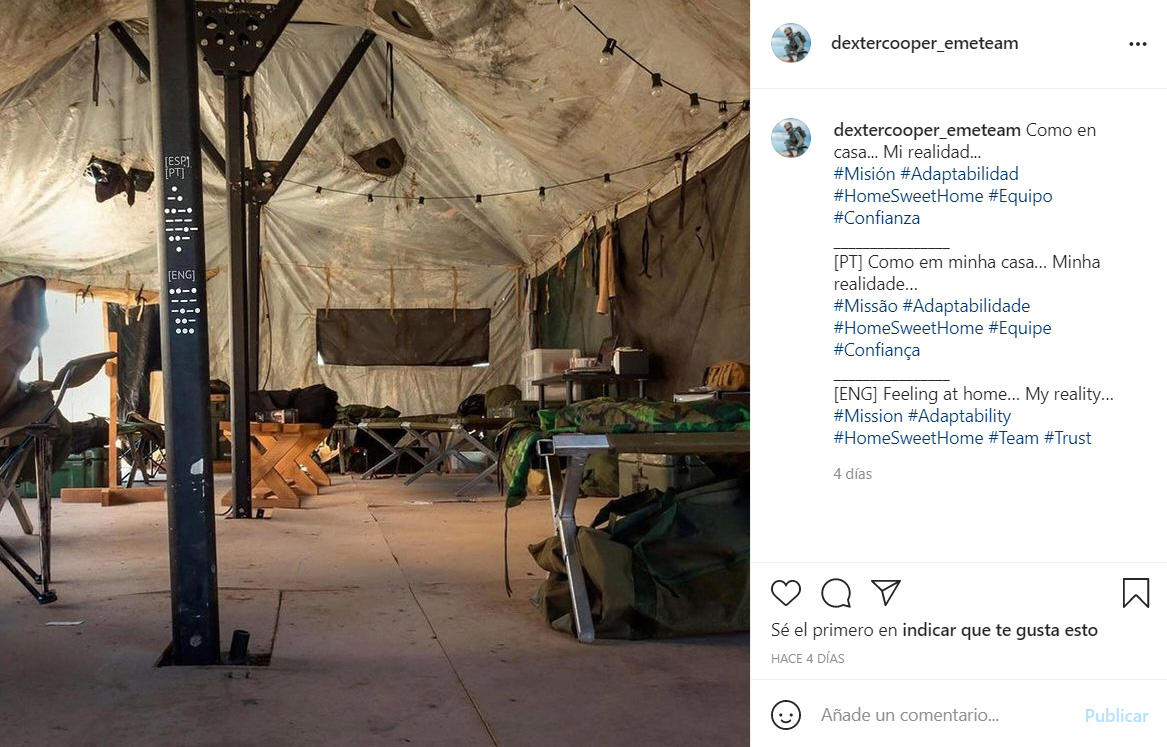The height and width of the screenshot is (747, 1167).
Task: Click the #Team hashtag link
Action: coord(1013,438)
